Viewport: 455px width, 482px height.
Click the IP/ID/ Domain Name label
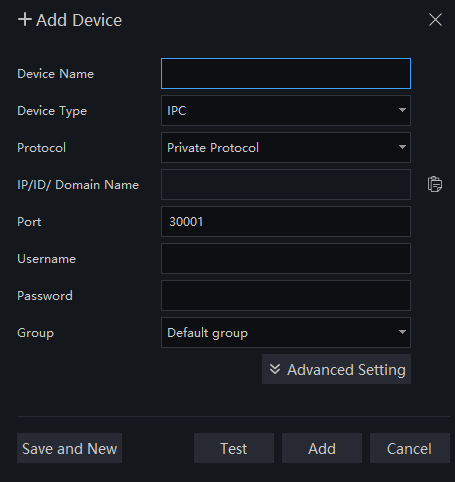pos(78,185)
